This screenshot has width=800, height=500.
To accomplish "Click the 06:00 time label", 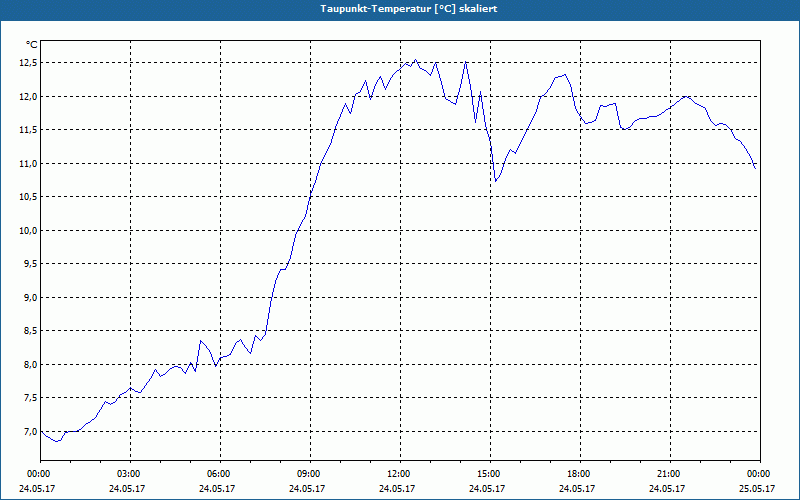I will point(220,474).
